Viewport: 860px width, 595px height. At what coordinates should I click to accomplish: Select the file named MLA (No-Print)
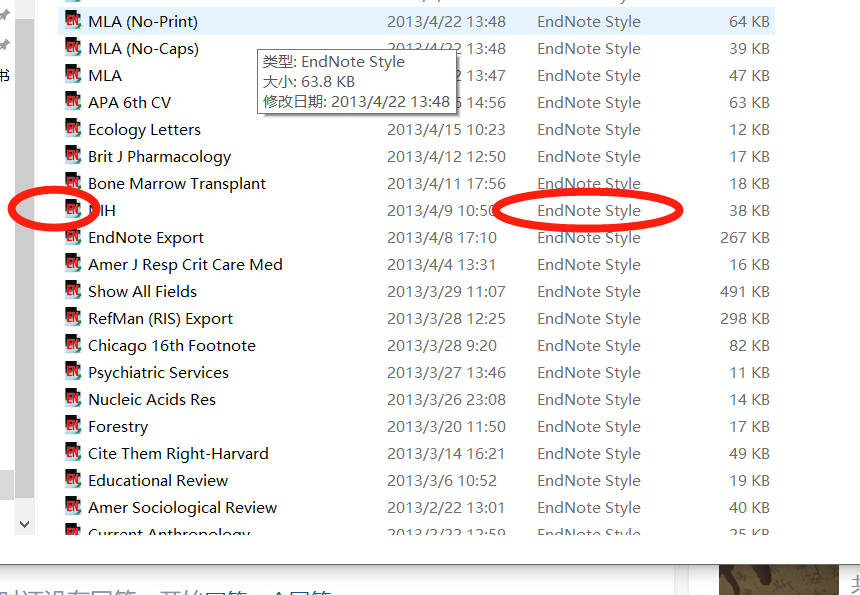coord(143,21)
